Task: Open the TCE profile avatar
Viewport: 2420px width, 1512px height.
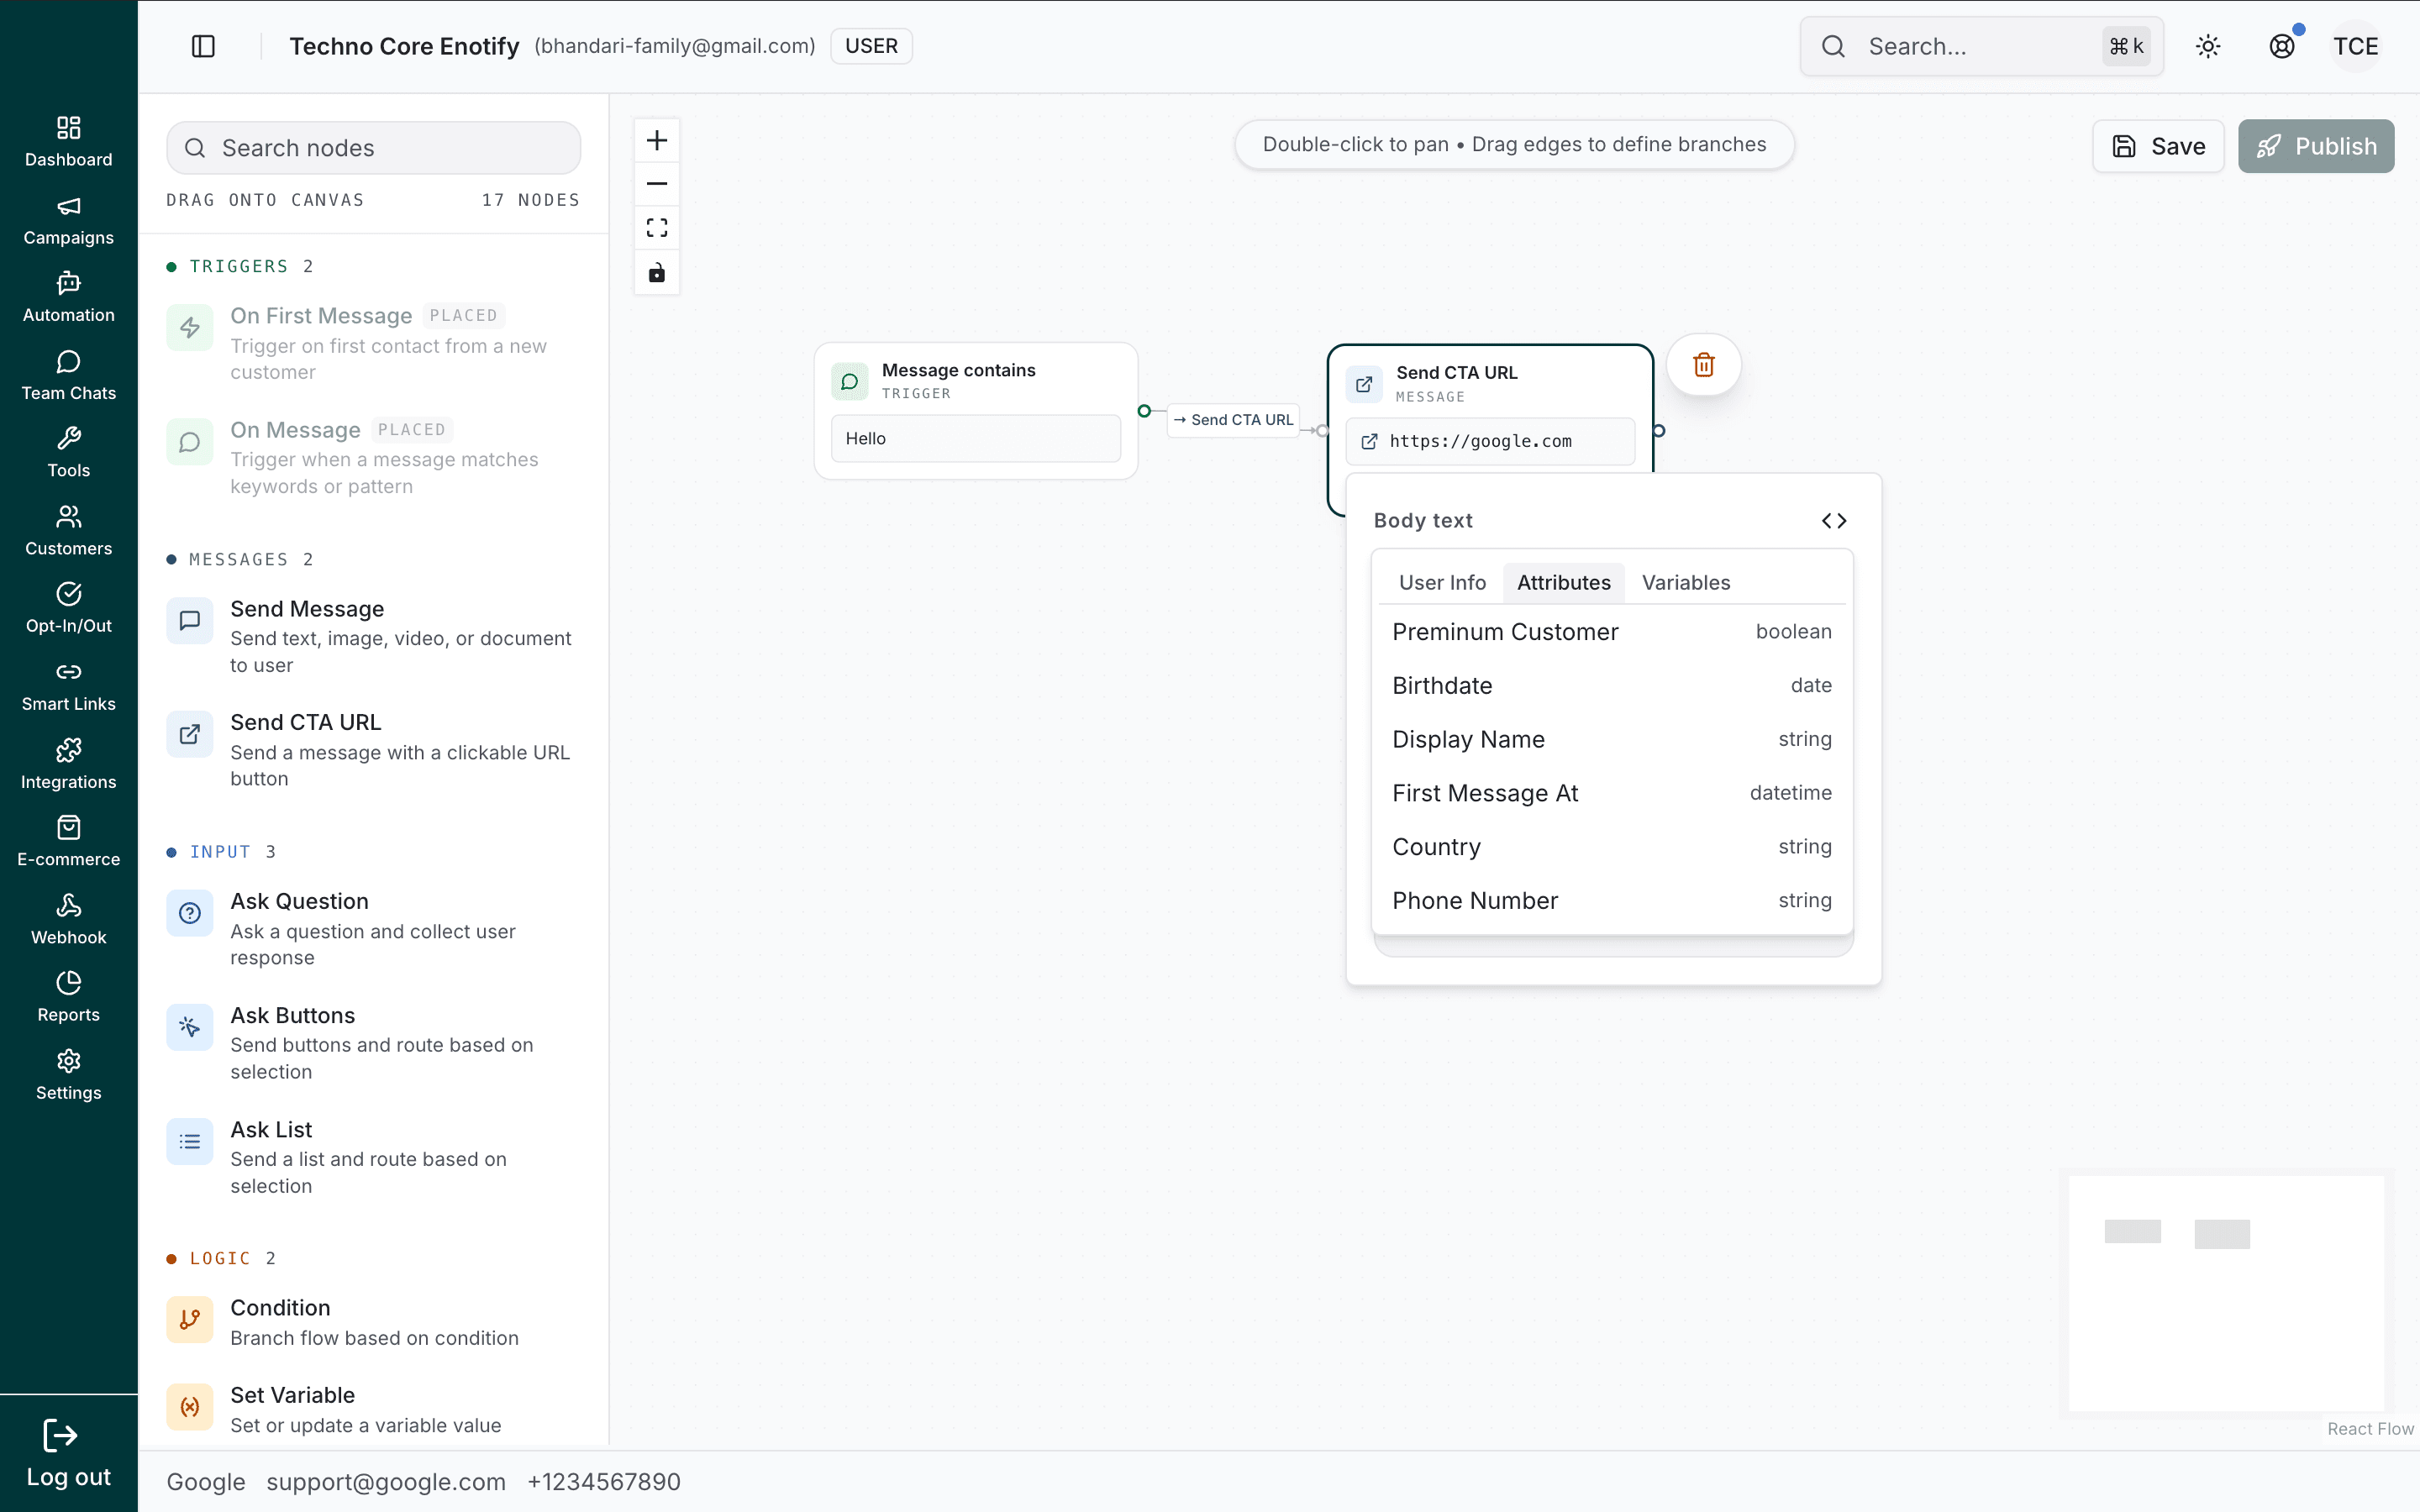Action: [x=2356, y=46]
